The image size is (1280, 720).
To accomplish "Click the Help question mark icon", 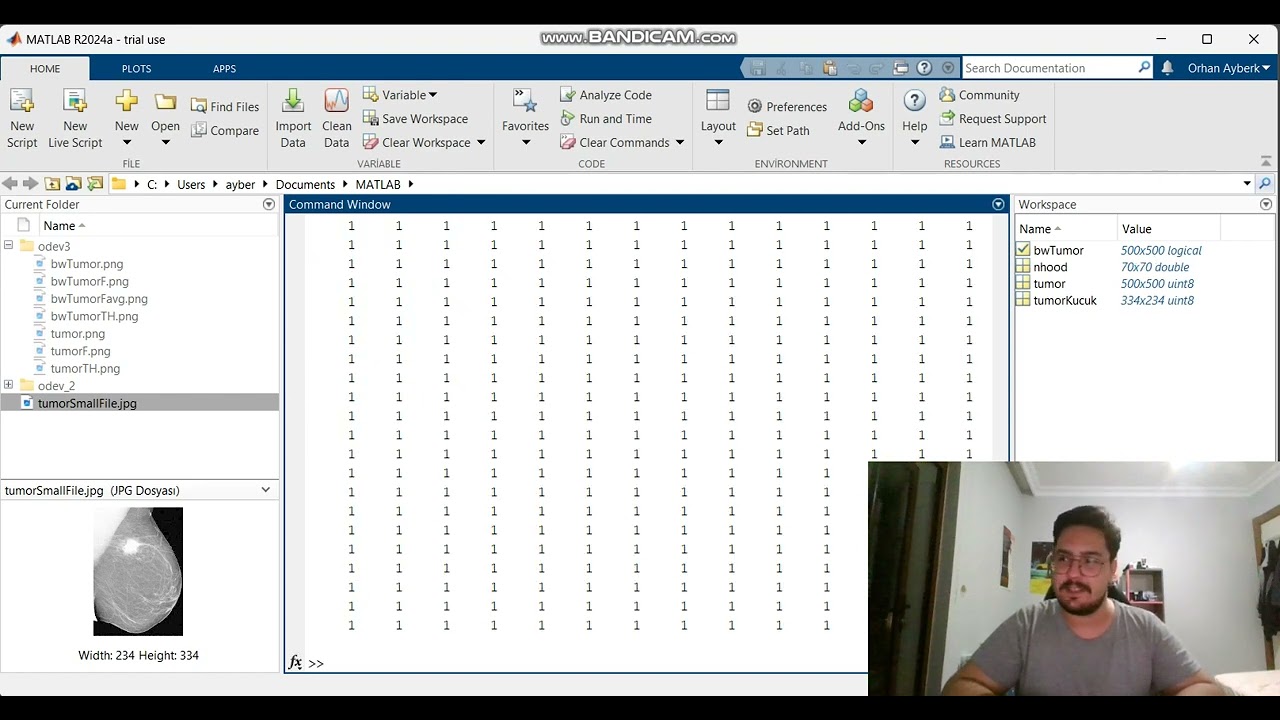I will 914,101.
